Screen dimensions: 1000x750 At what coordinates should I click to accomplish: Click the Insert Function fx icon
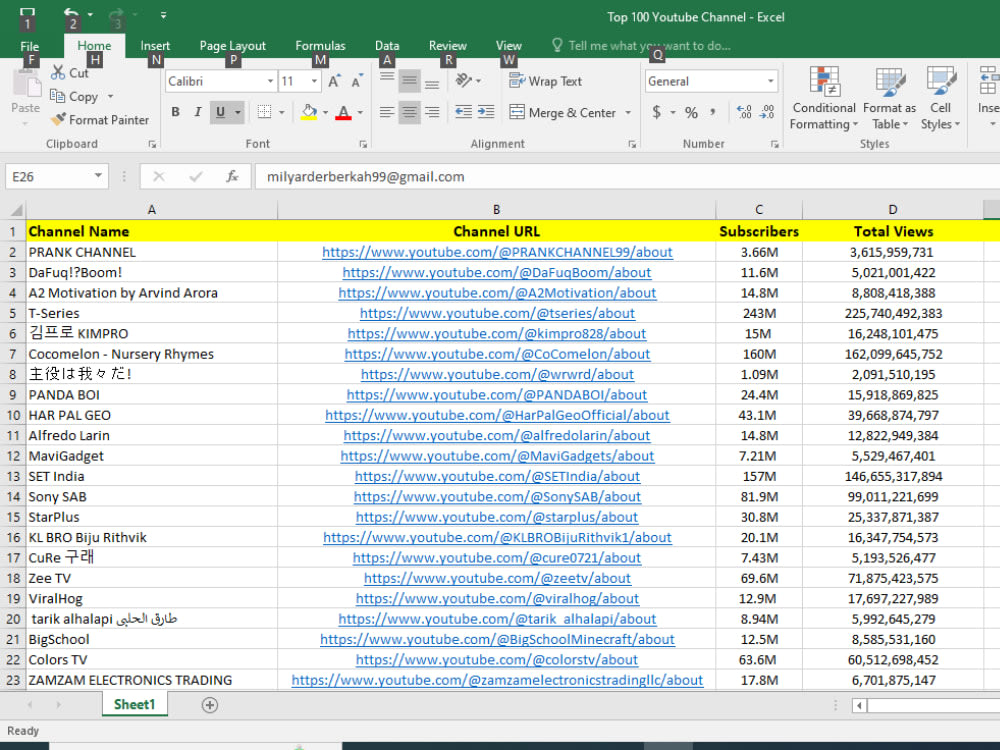tap(232, 177)
